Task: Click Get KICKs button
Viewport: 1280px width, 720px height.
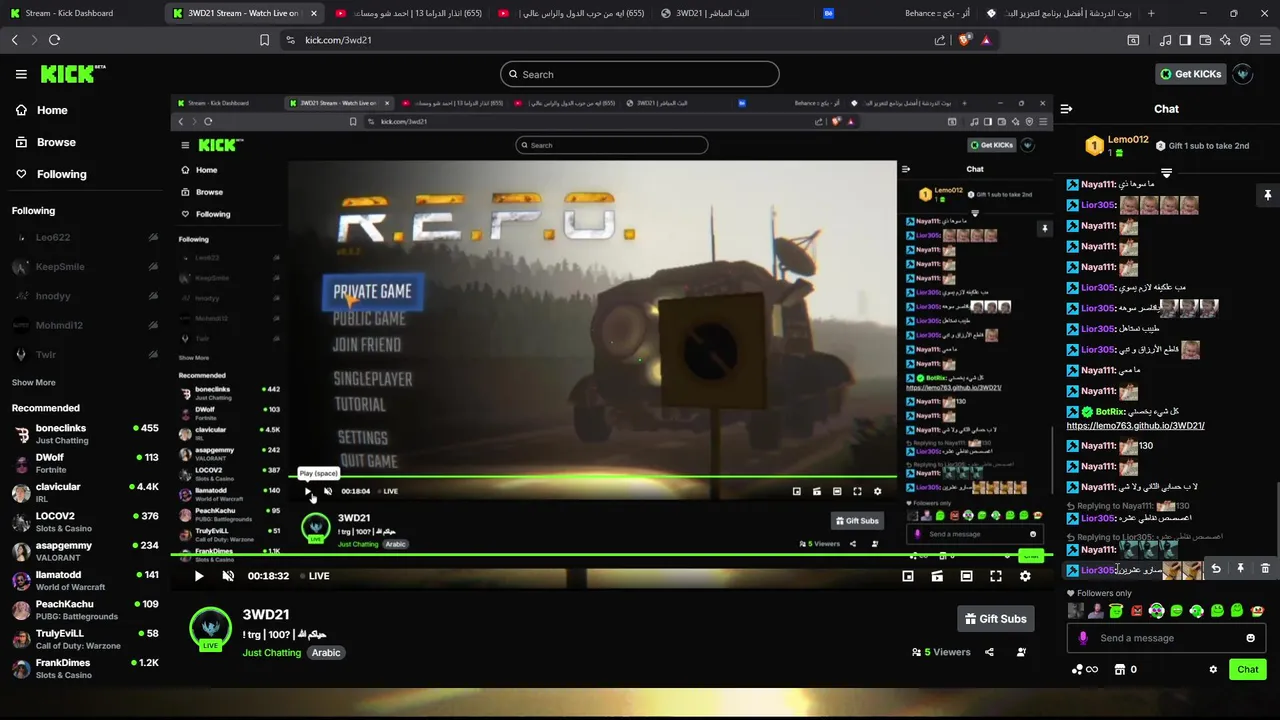Action: click(1190, 74)
